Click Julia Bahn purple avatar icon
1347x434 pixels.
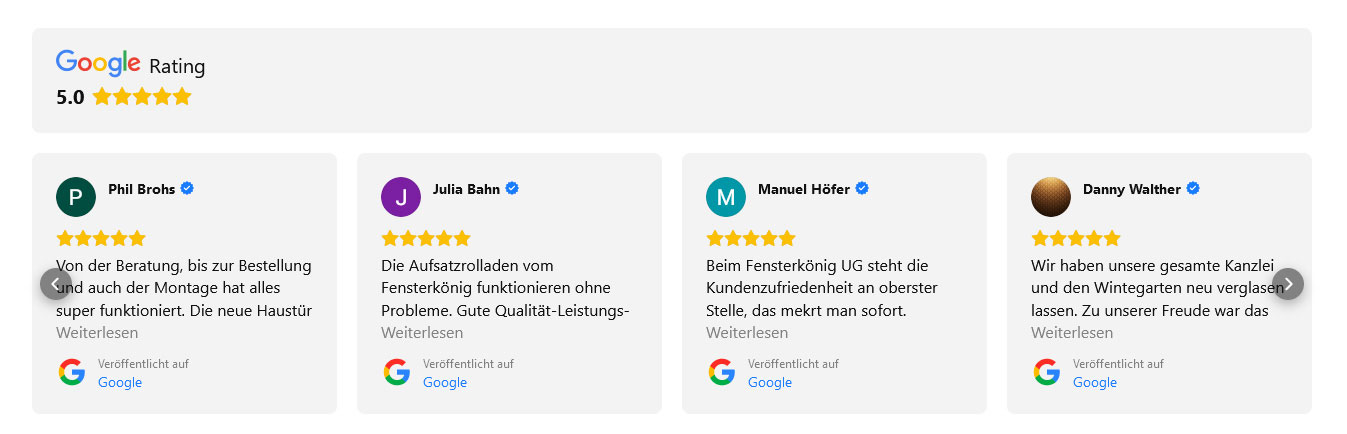[401, 197]
